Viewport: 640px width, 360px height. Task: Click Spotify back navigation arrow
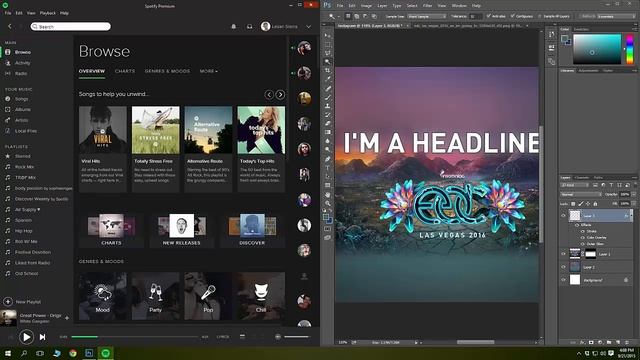coord(10,26)
